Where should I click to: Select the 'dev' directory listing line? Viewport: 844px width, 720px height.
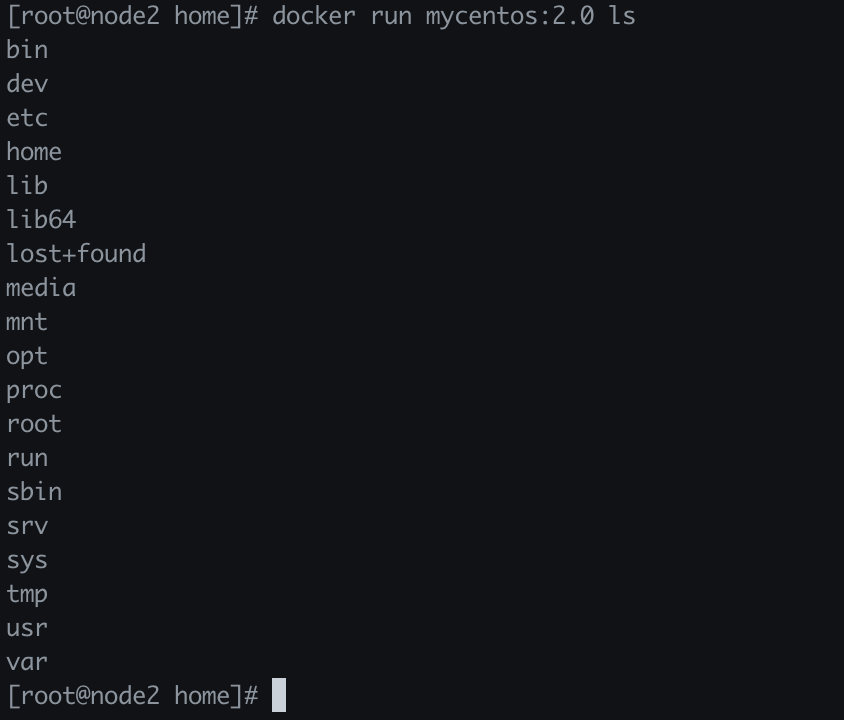(27, 84)
